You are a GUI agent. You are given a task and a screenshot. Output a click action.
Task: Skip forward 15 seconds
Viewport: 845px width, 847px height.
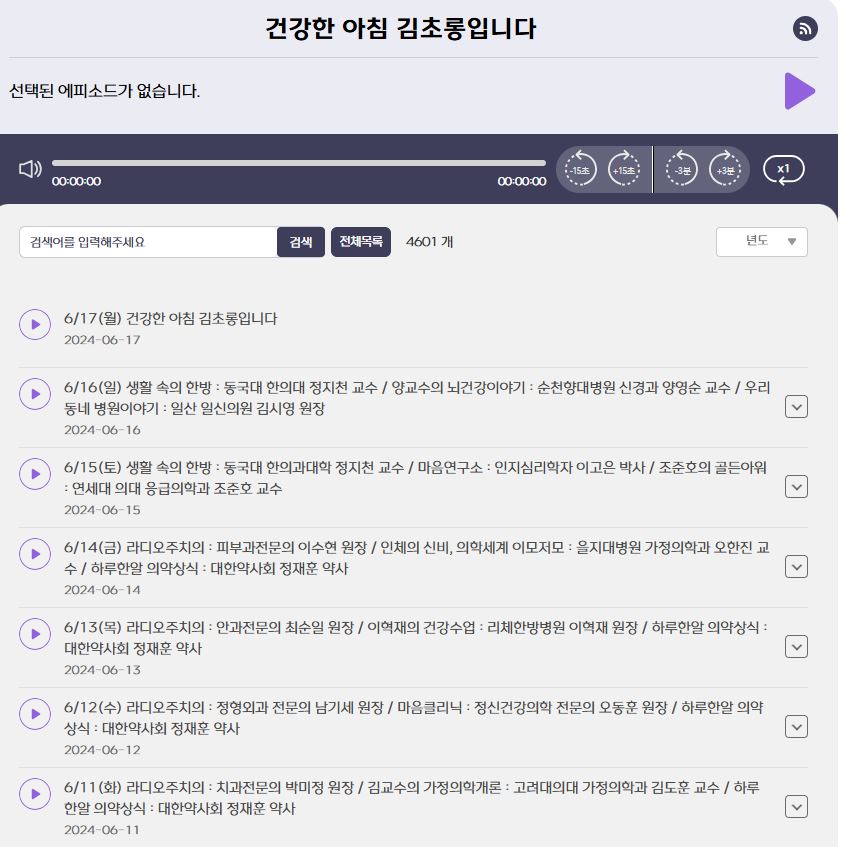tap(625, 168)
